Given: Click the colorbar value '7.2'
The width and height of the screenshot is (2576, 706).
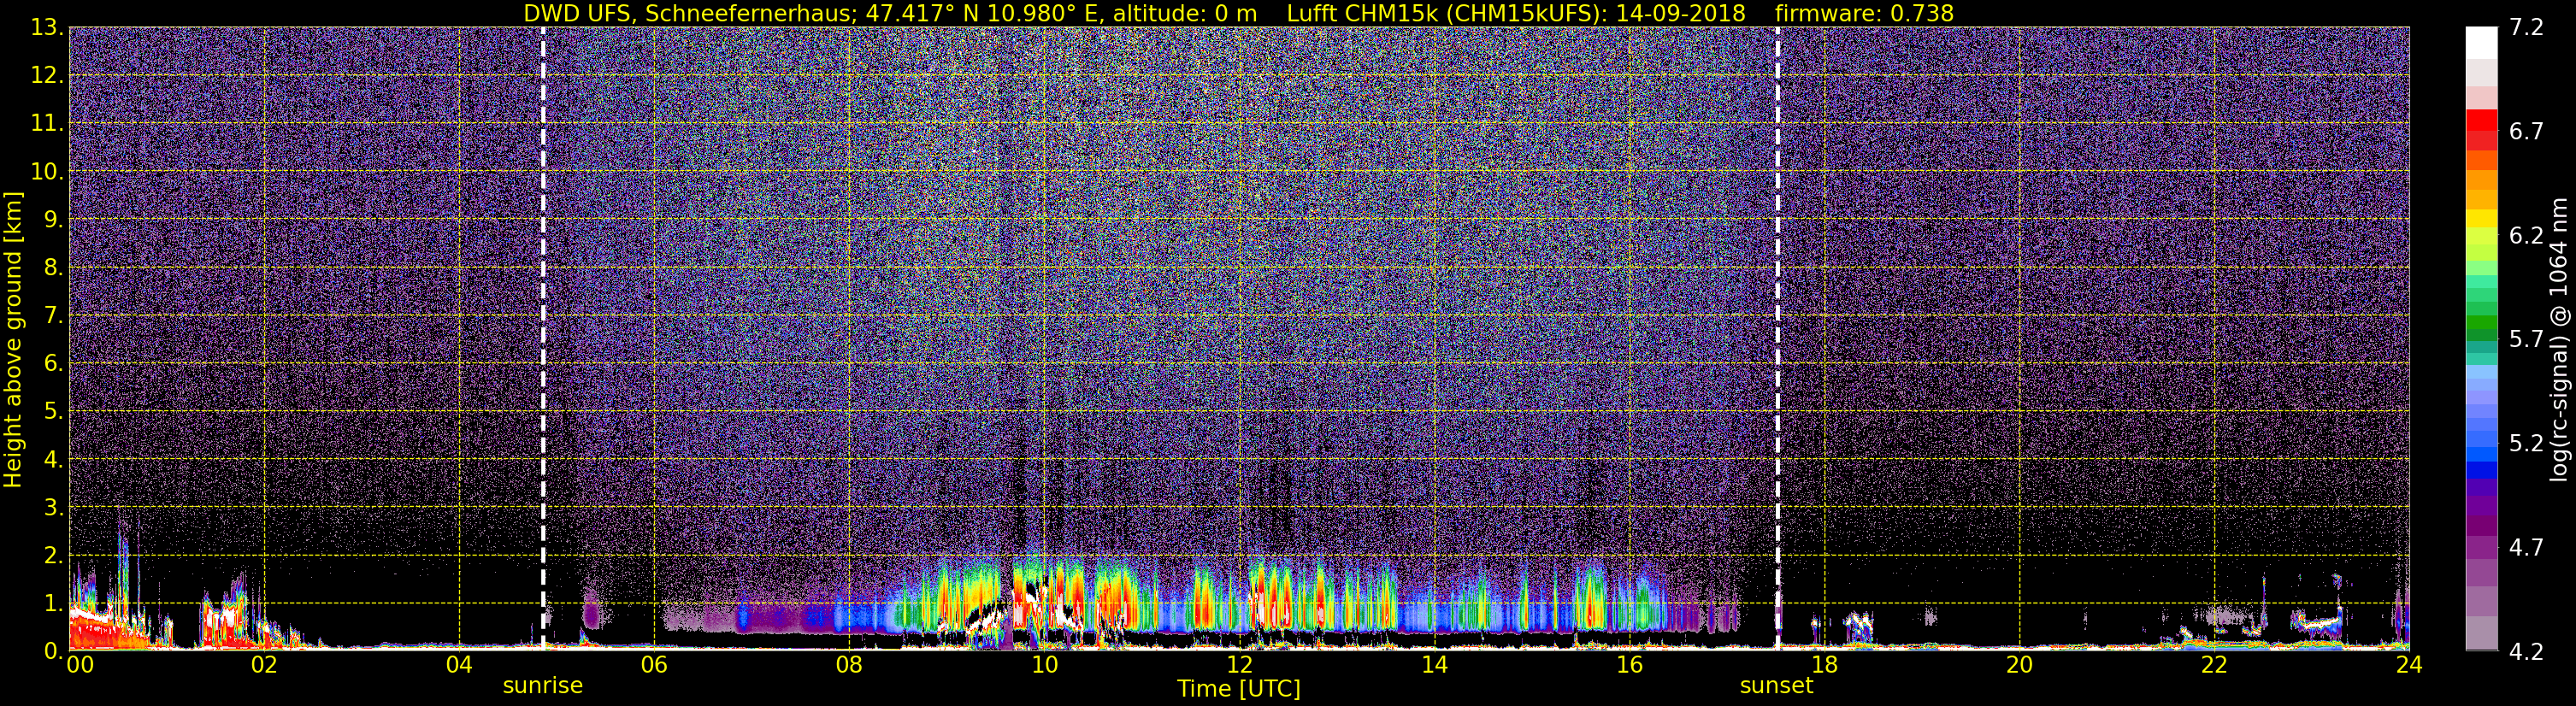Looking at the screenshot, I should pos(2526,28).
